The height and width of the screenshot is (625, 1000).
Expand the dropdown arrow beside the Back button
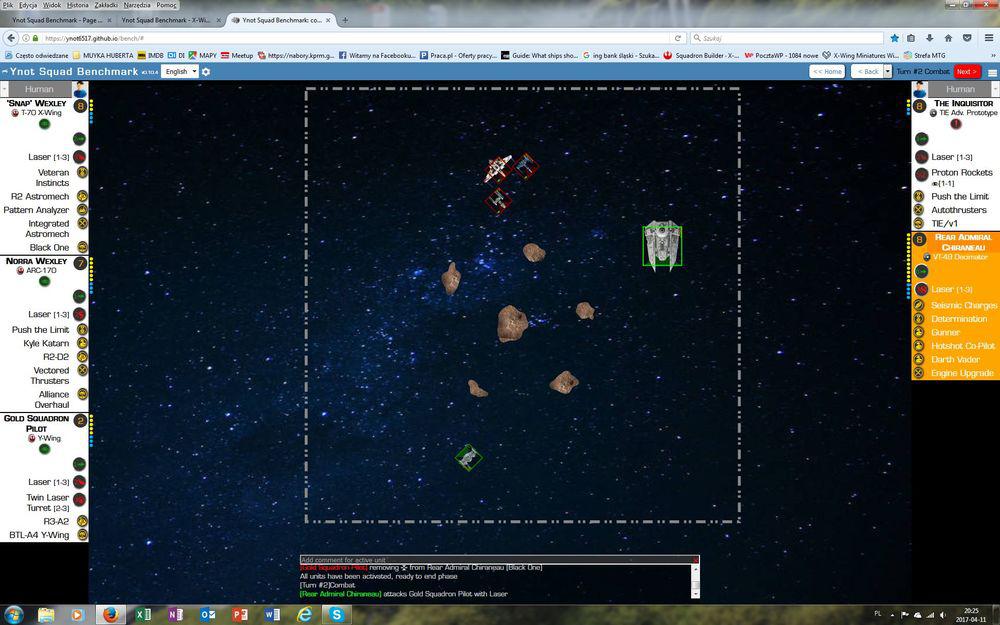(888, 72)
